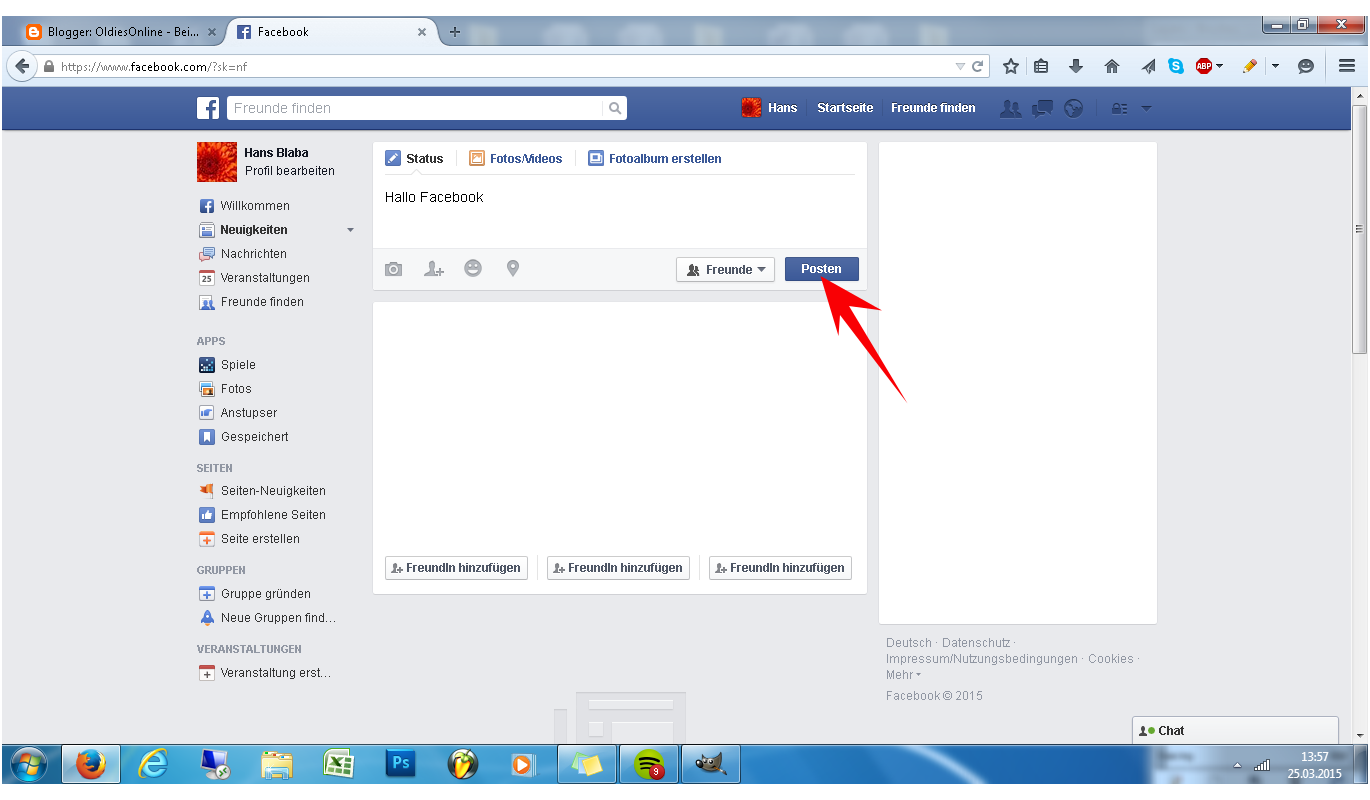
Task: Open messages icon in header
Action: click(x=1042, y=108)
